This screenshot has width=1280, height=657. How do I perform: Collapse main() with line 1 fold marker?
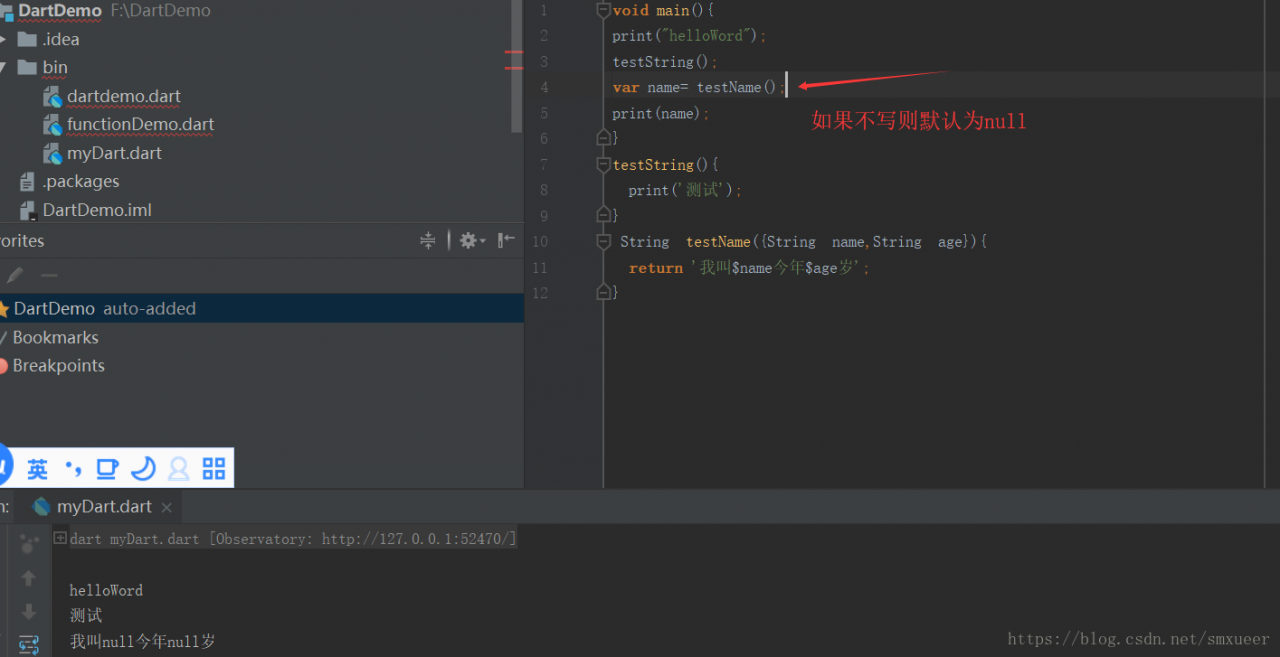point(603,11)
